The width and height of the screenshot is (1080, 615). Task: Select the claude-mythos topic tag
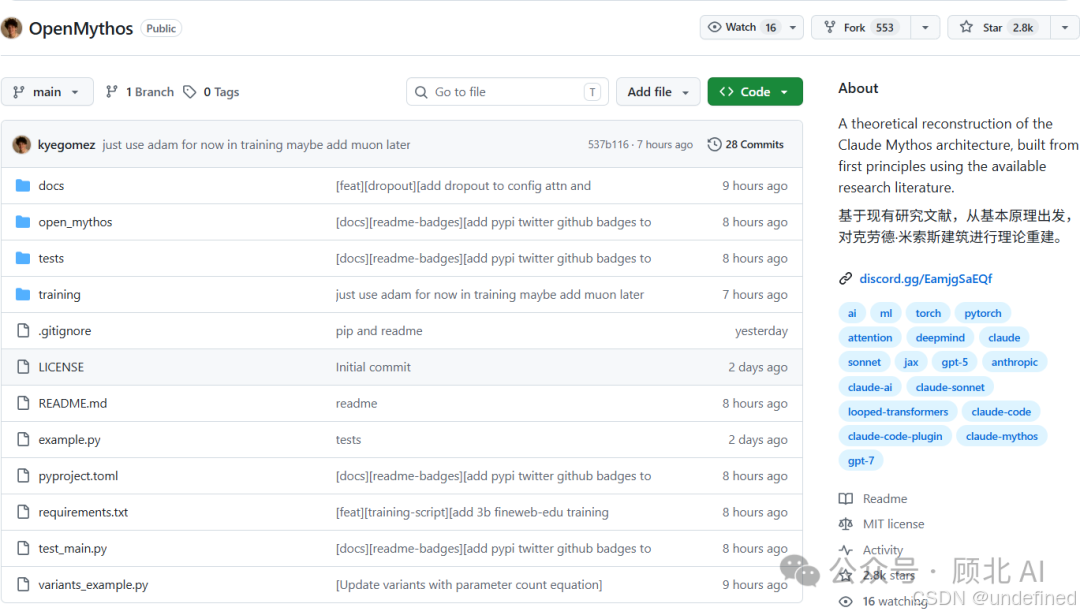tap(1001, 436)
